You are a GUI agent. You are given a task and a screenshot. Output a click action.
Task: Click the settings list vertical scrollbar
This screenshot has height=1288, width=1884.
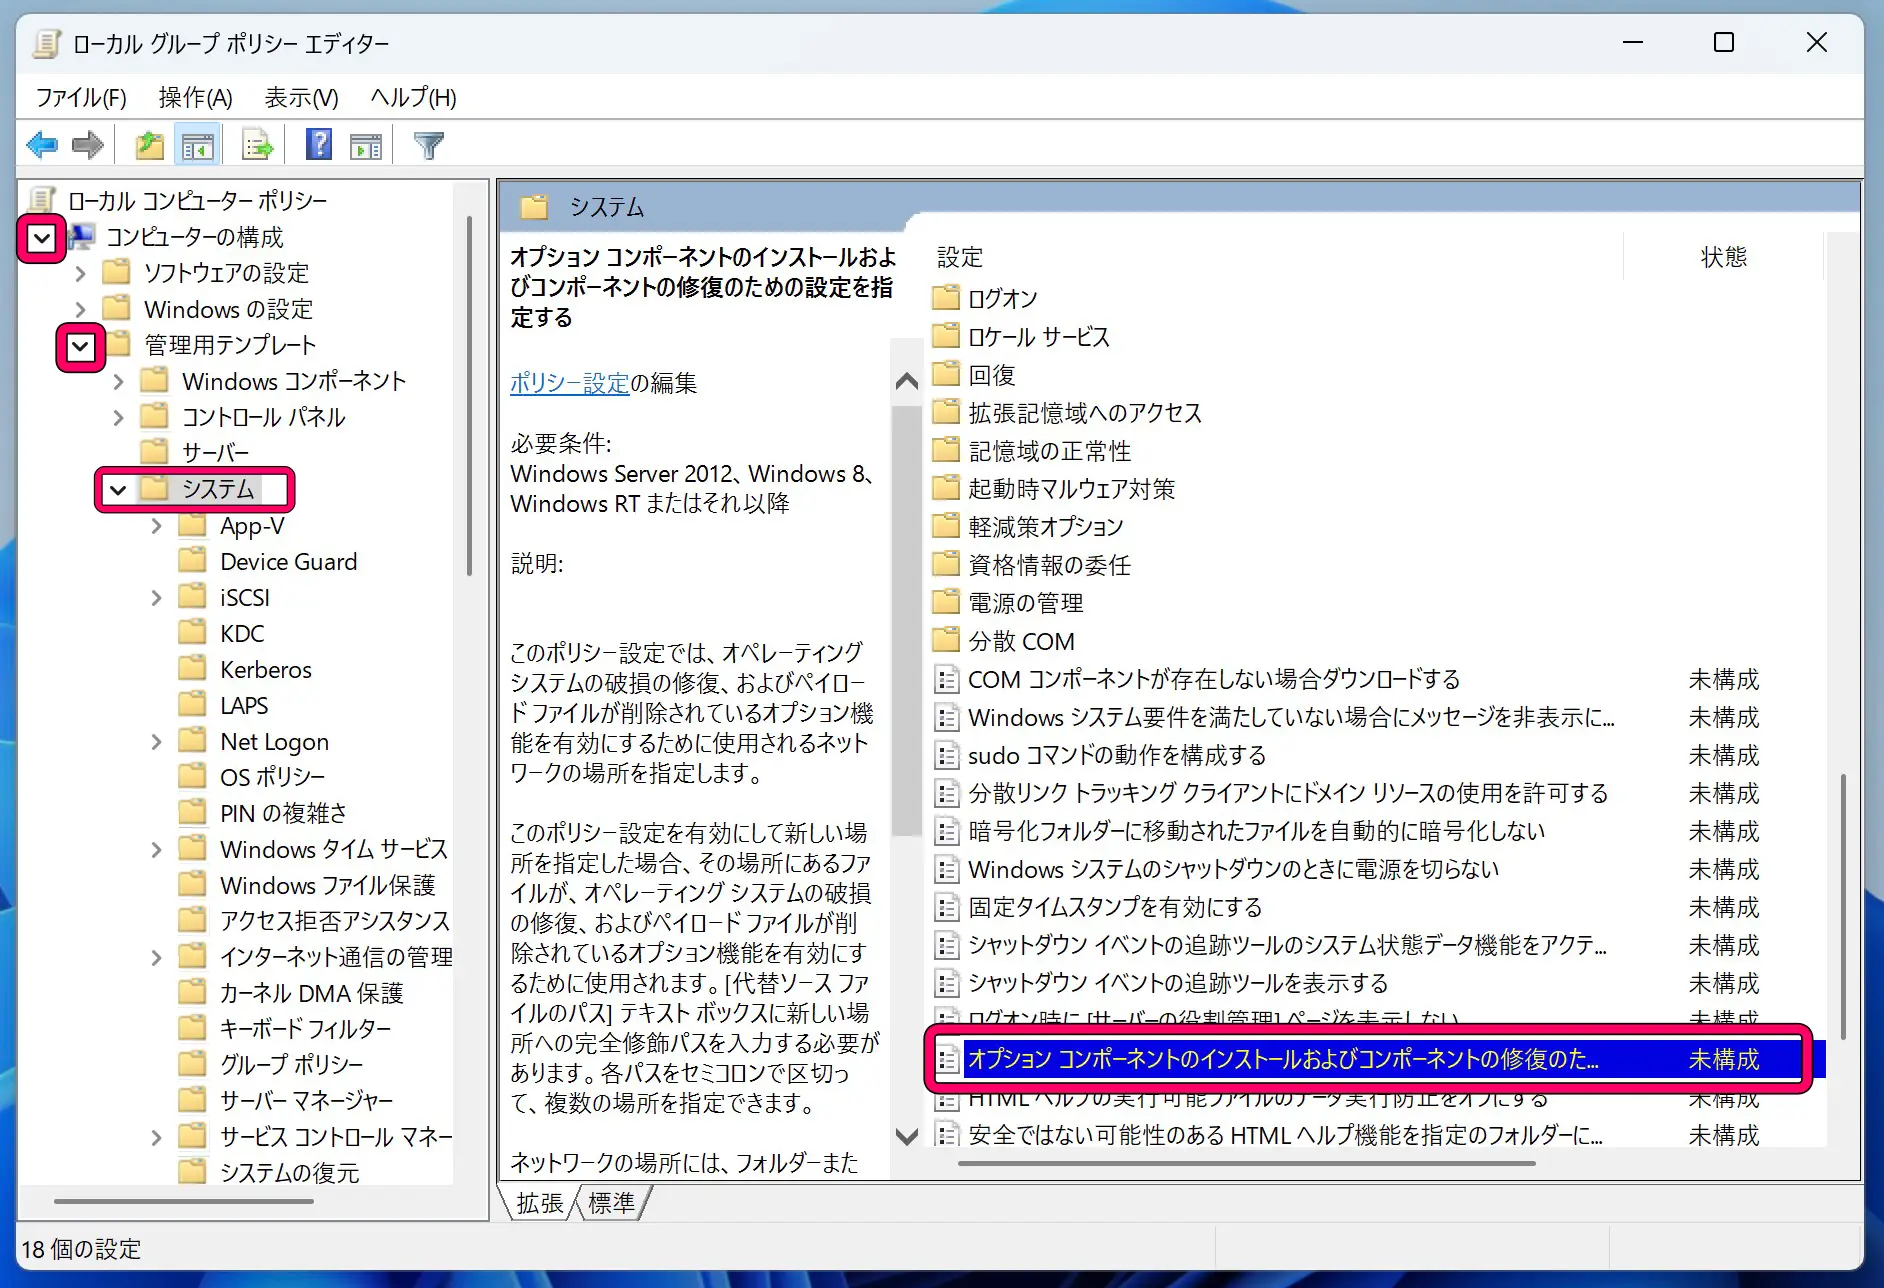1842,905
